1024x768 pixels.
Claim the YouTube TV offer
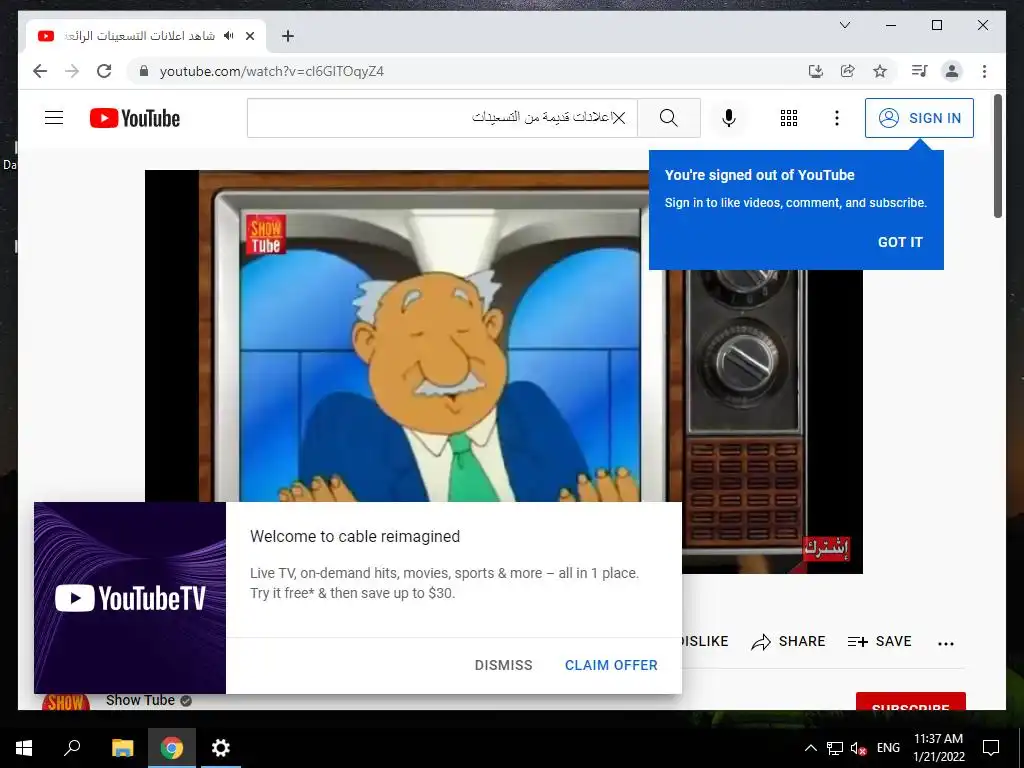tap(611, 665)
